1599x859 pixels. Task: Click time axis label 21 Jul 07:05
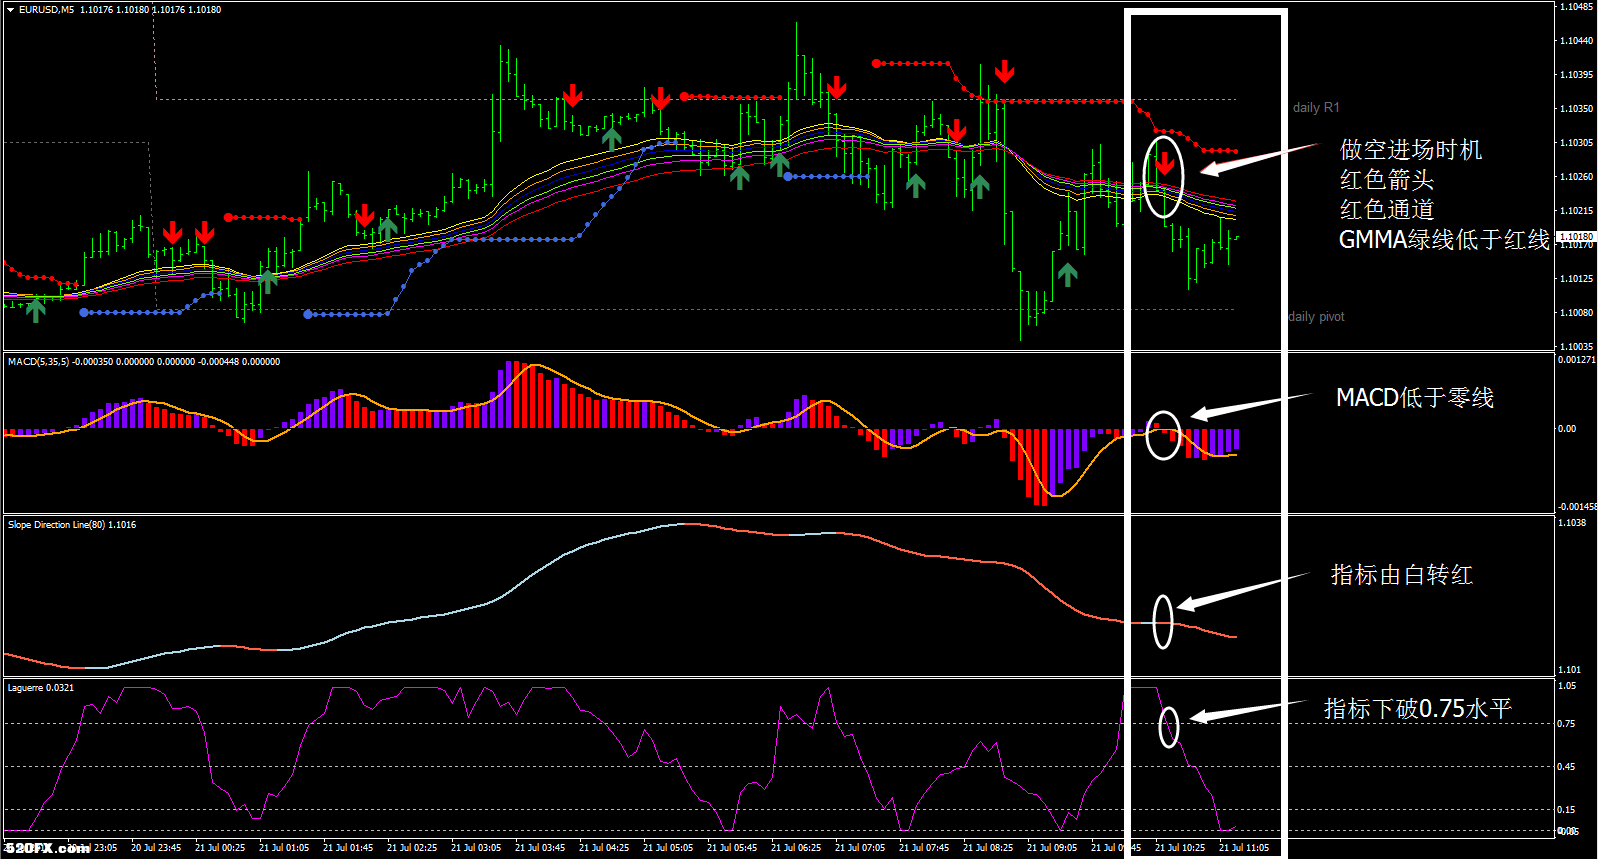click(860, 848)
